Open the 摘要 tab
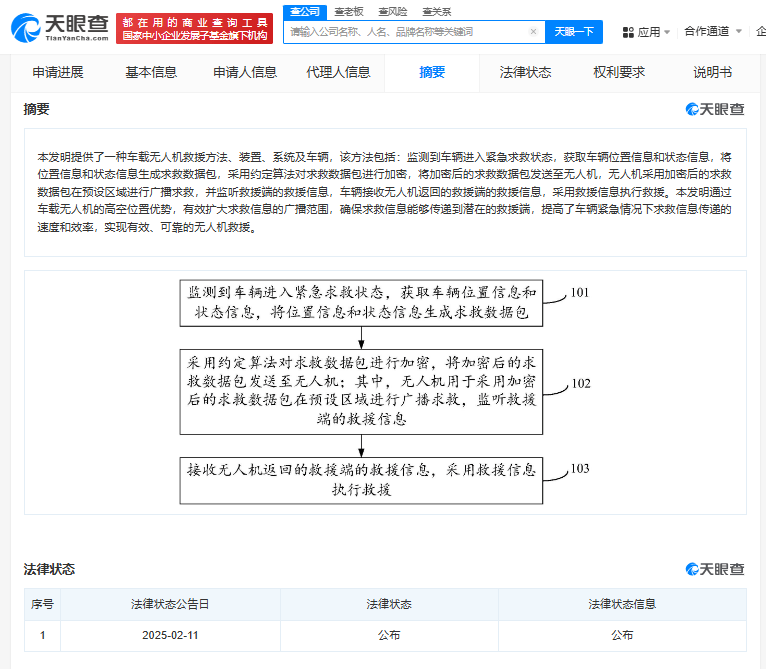The image size is (766, 669). click(432, 72)
